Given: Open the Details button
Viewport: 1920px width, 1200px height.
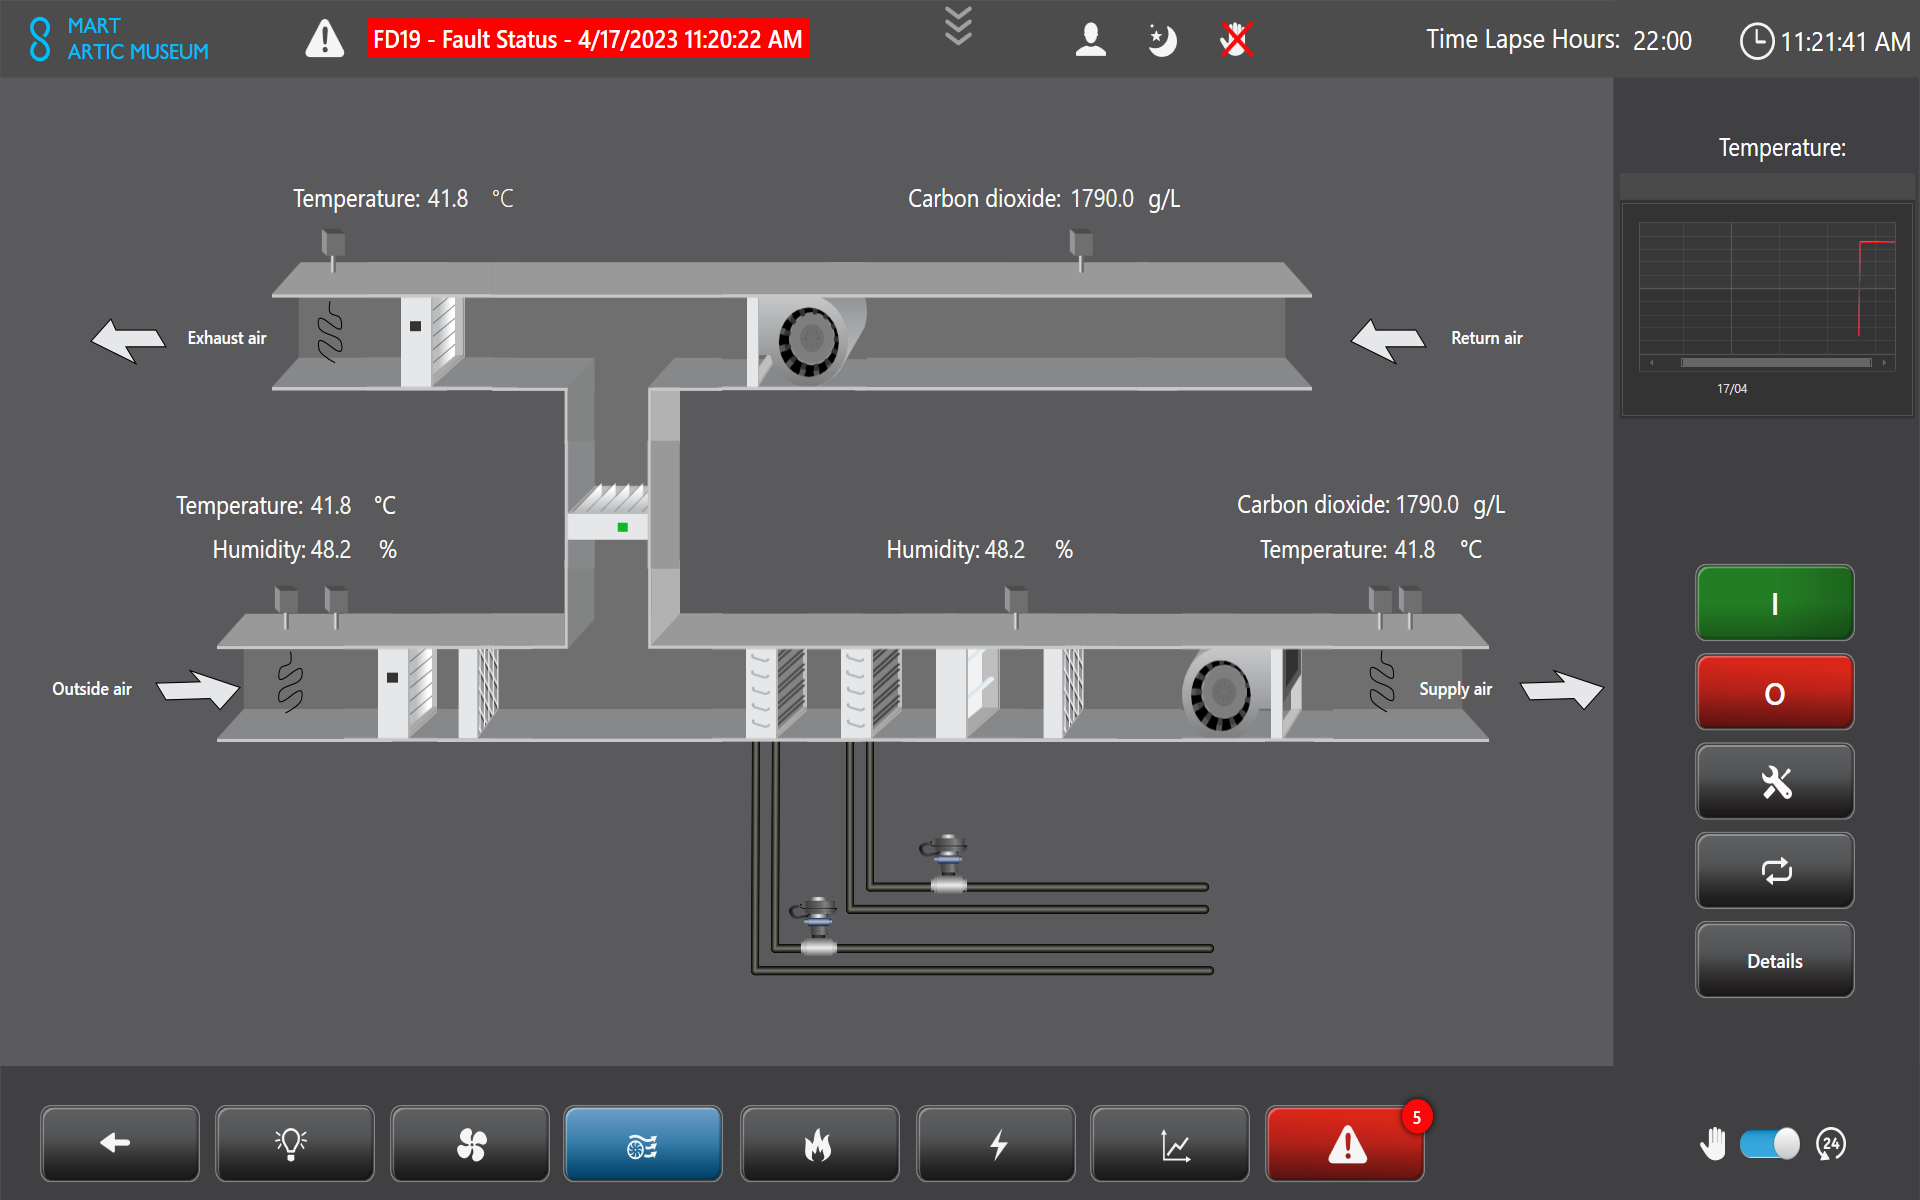Looking at the screenshot, I should tap(1774, 961).
